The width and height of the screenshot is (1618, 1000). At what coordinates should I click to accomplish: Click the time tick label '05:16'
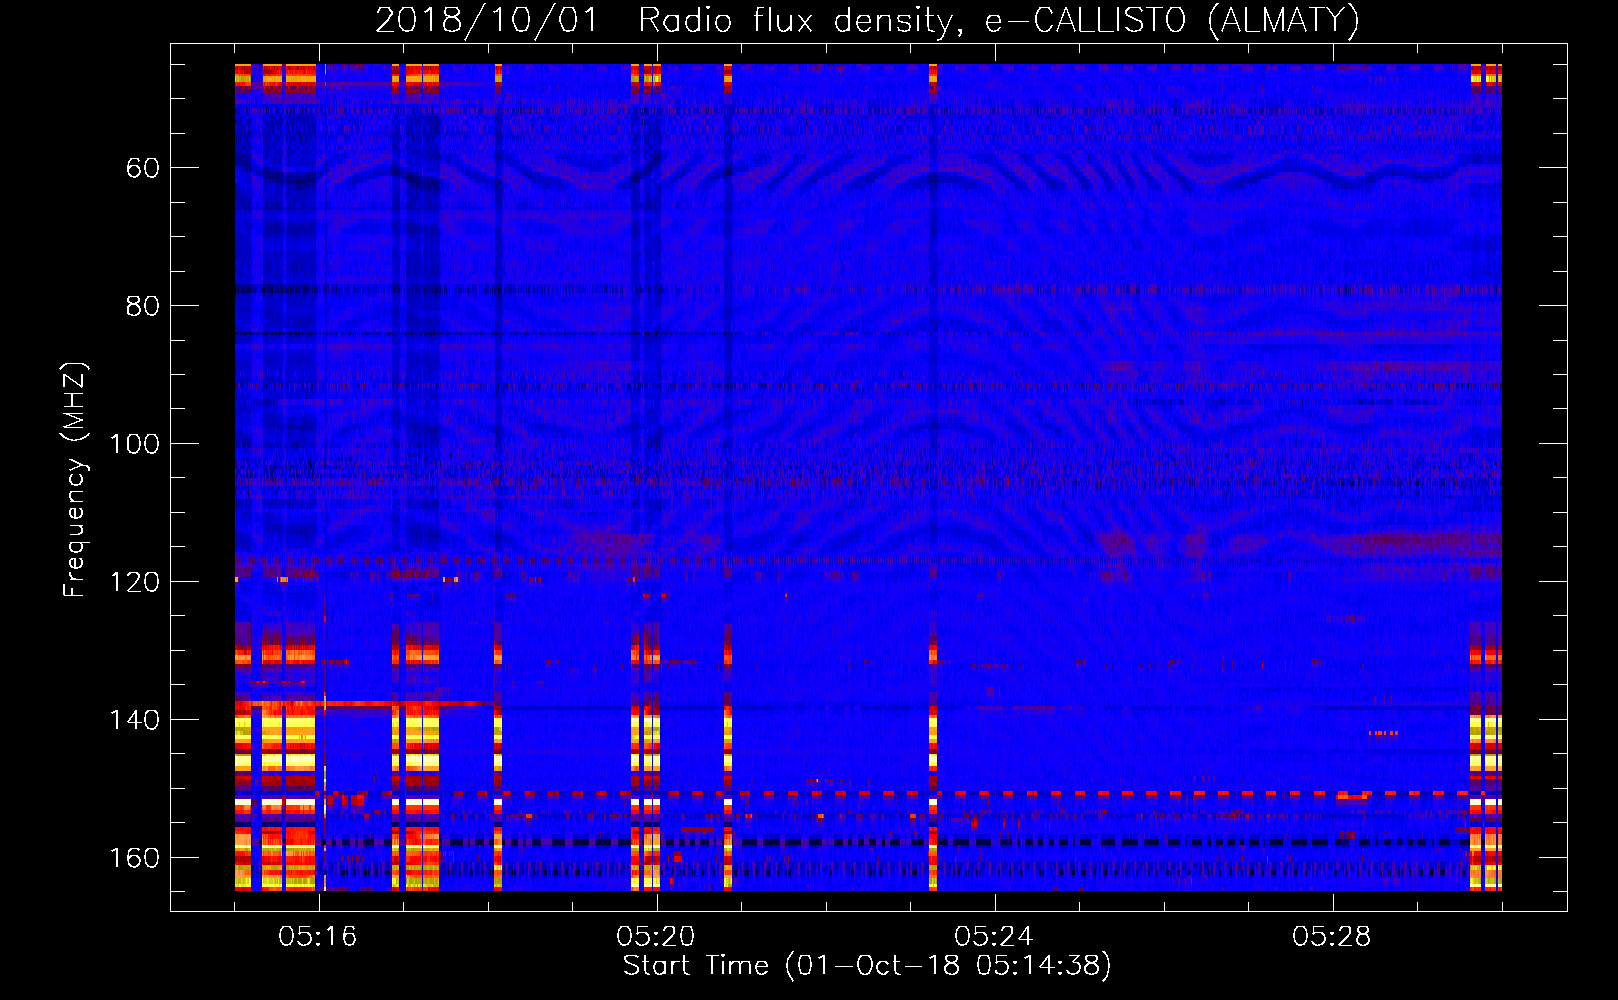[318, 937]
